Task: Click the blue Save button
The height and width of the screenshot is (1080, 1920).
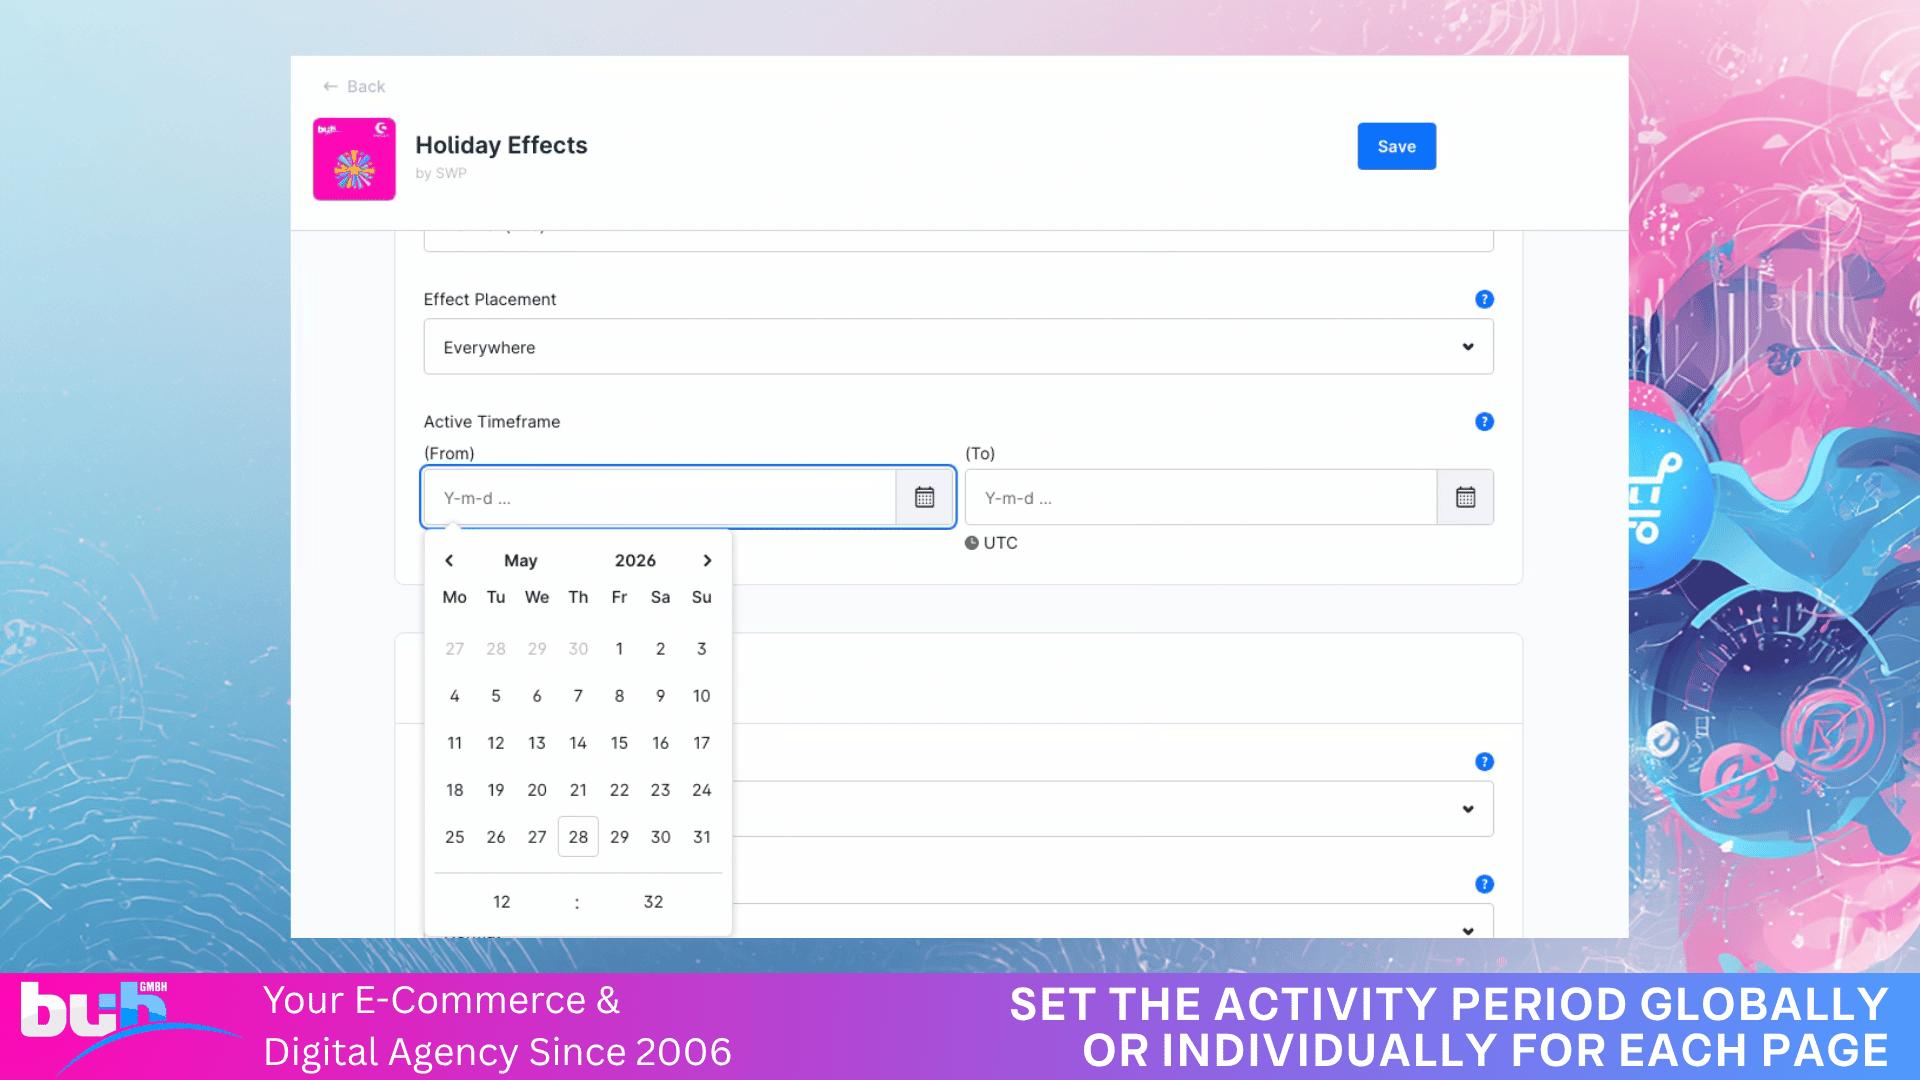Action: pos(1396,146)
